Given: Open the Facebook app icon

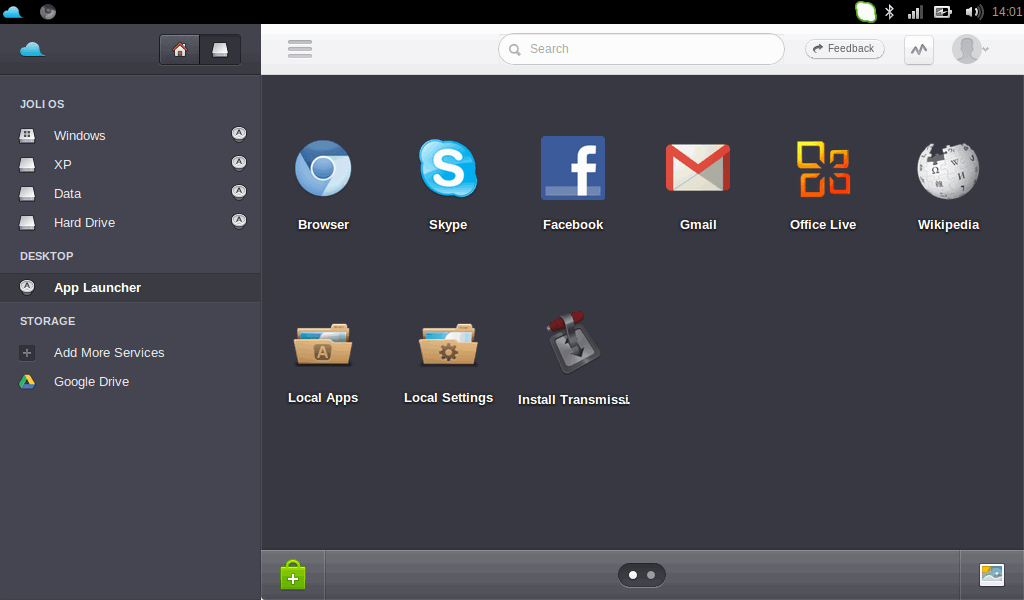Looking at the screenshot, I should (572, 168).
